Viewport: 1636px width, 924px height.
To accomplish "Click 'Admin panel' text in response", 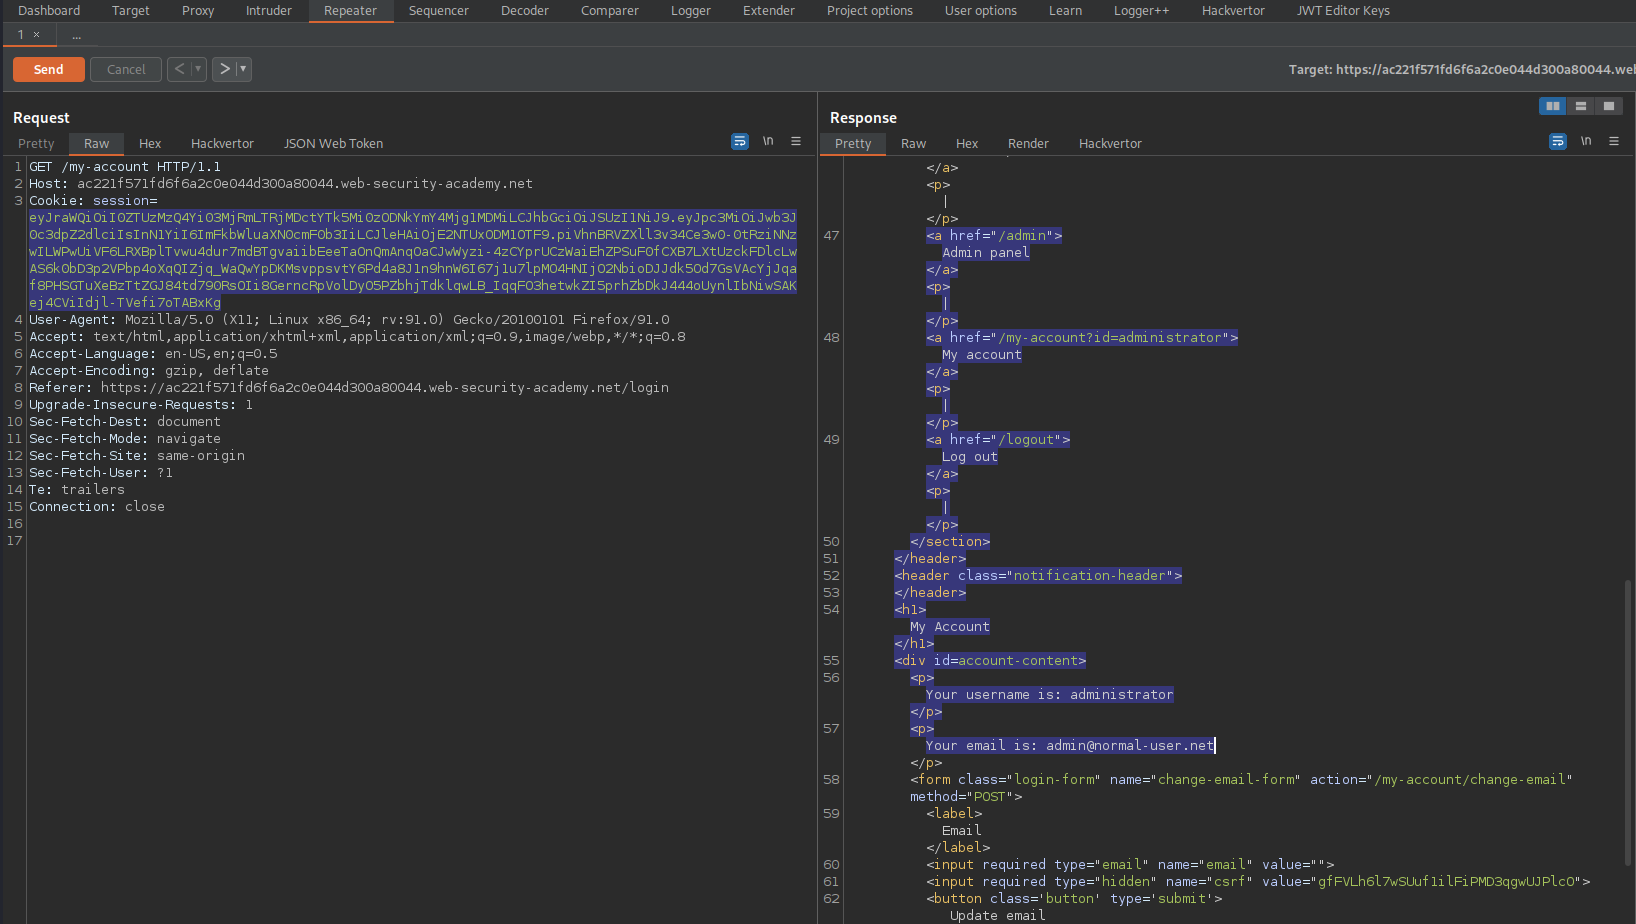I will pyautogui.click(x=986, y=253).
